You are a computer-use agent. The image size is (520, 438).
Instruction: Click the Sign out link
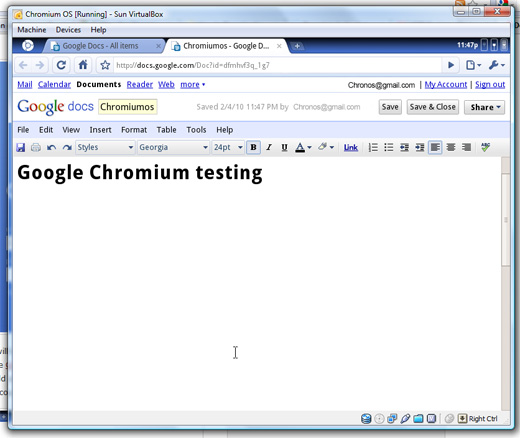point(490,85)
